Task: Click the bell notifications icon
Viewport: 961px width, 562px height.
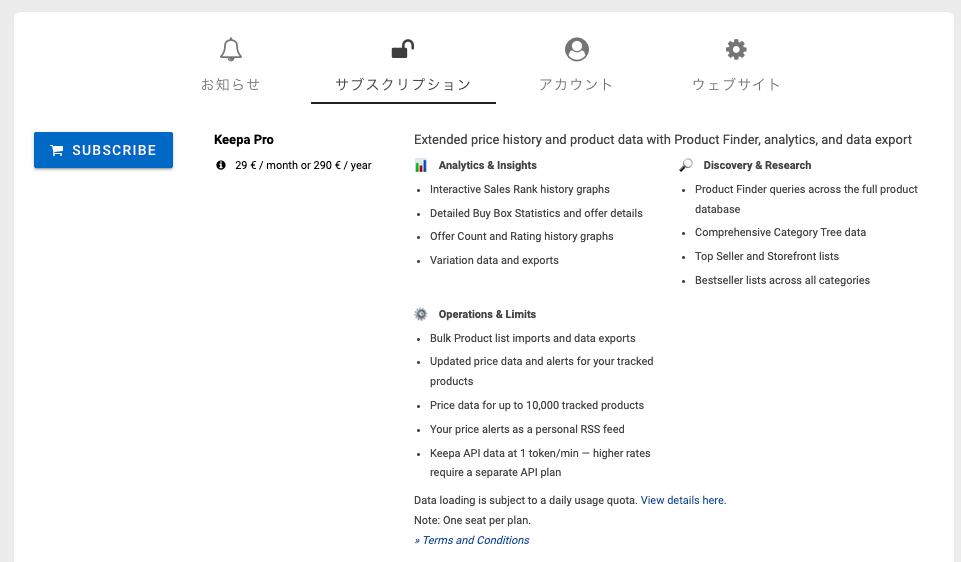Action: [231, 50]
